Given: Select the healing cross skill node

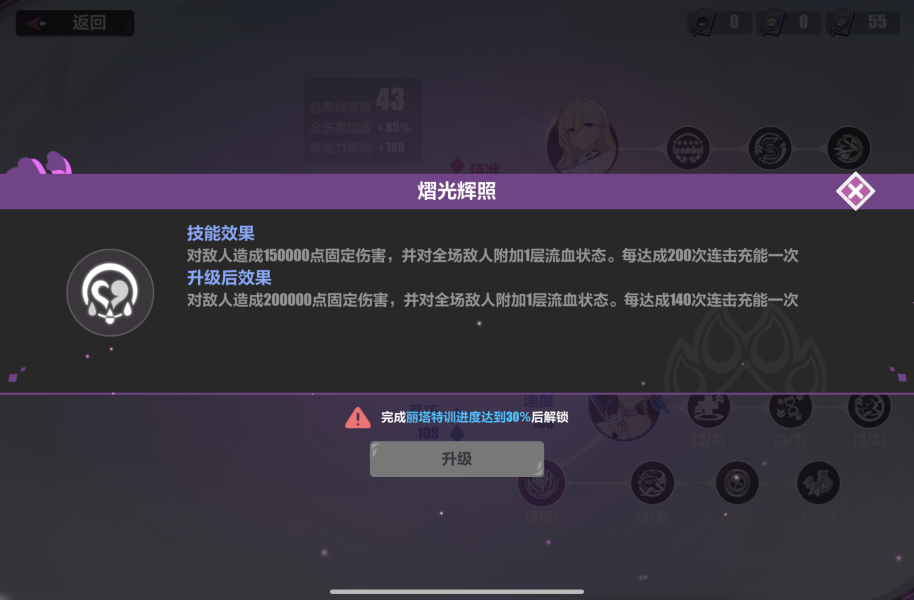Looking at the screenshot, I should click(709, 409).
